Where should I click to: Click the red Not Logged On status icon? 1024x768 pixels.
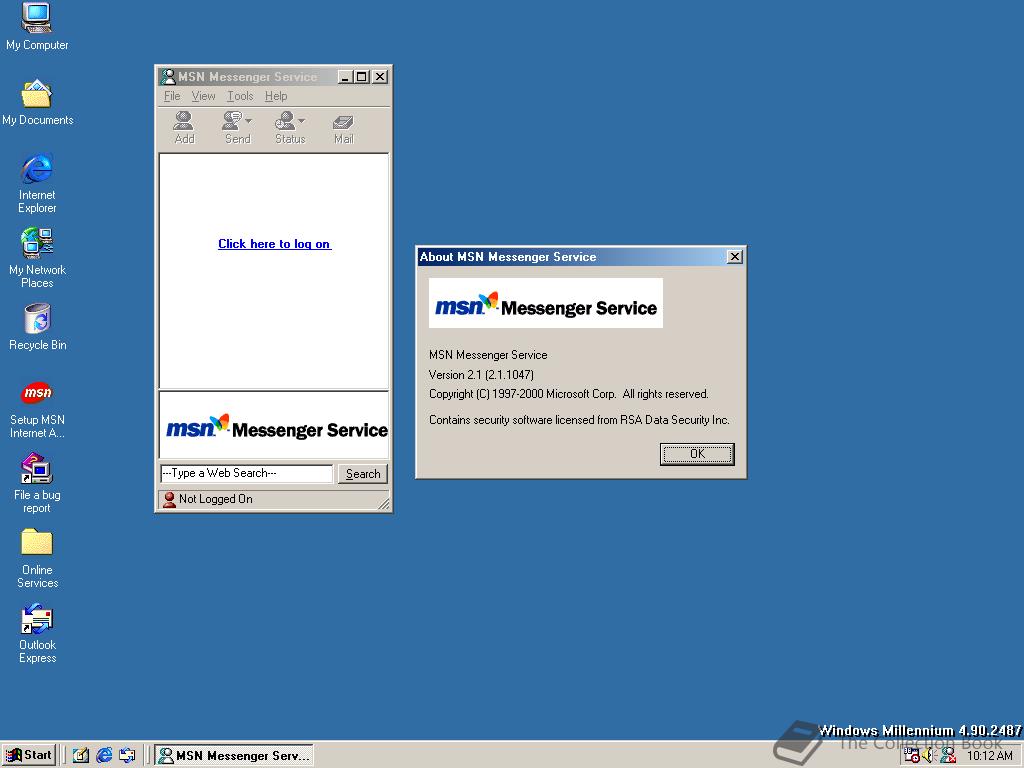(169, 500)
